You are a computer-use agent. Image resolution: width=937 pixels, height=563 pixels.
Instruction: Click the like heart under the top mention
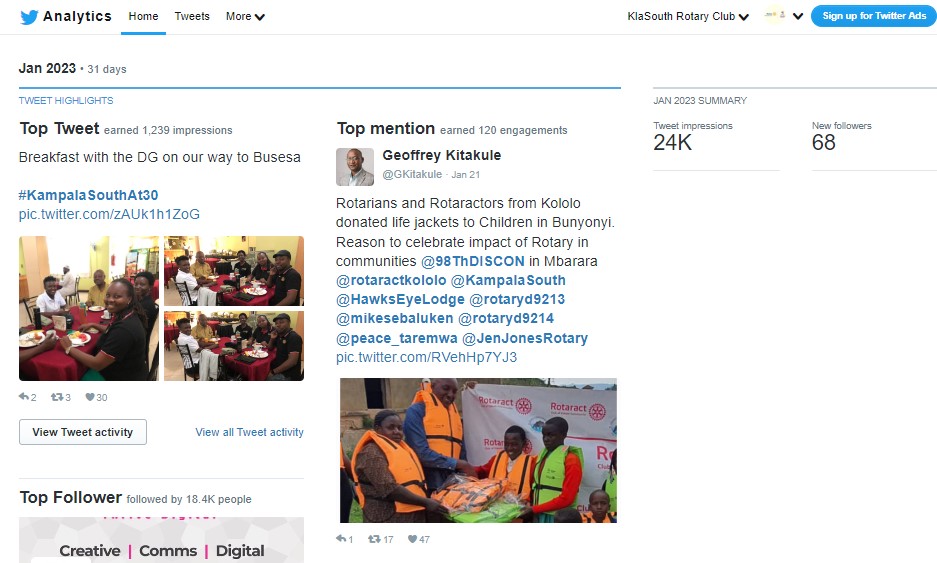click(x=412, y=538)
